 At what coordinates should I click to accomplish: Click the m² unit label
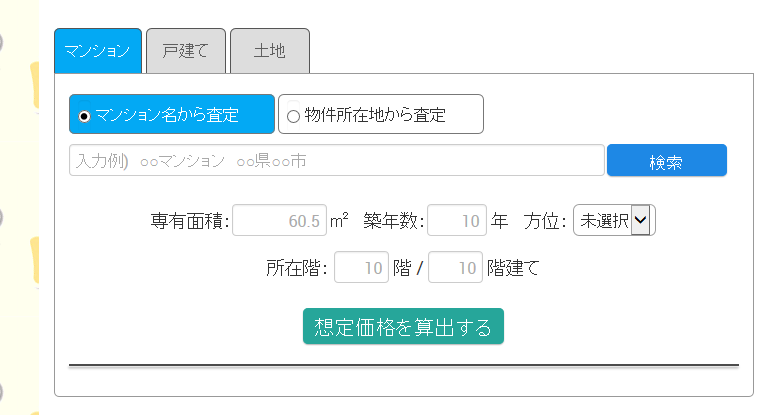[339, 220]
